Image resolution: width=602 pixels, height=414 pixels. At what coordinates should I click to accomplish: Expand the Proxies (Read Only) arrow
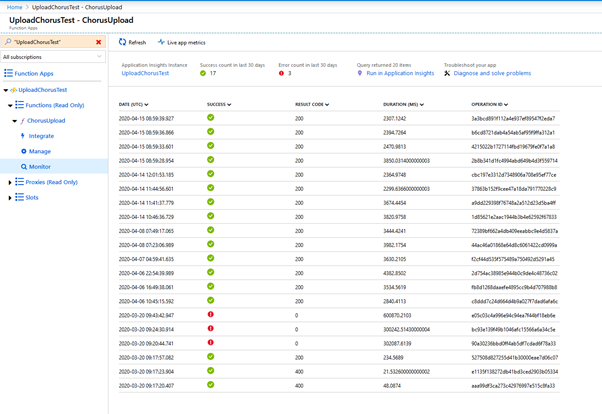point(10,182)
